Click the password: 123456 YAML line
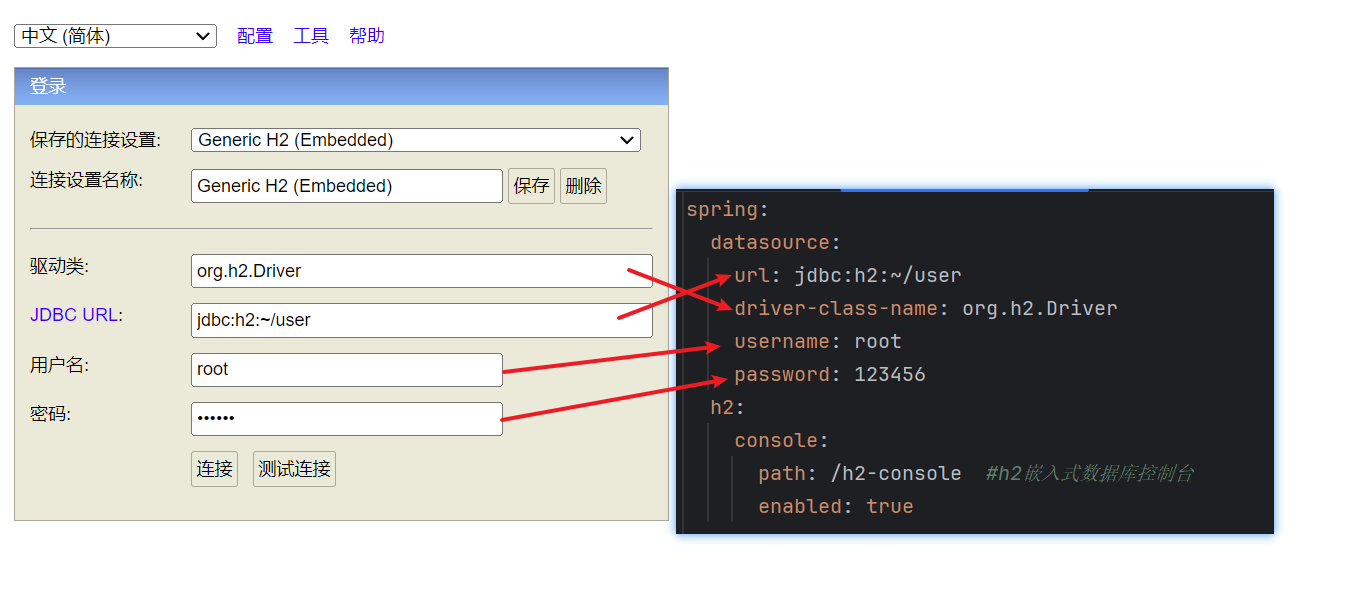1362x610 pixels. tap(829, 374)
